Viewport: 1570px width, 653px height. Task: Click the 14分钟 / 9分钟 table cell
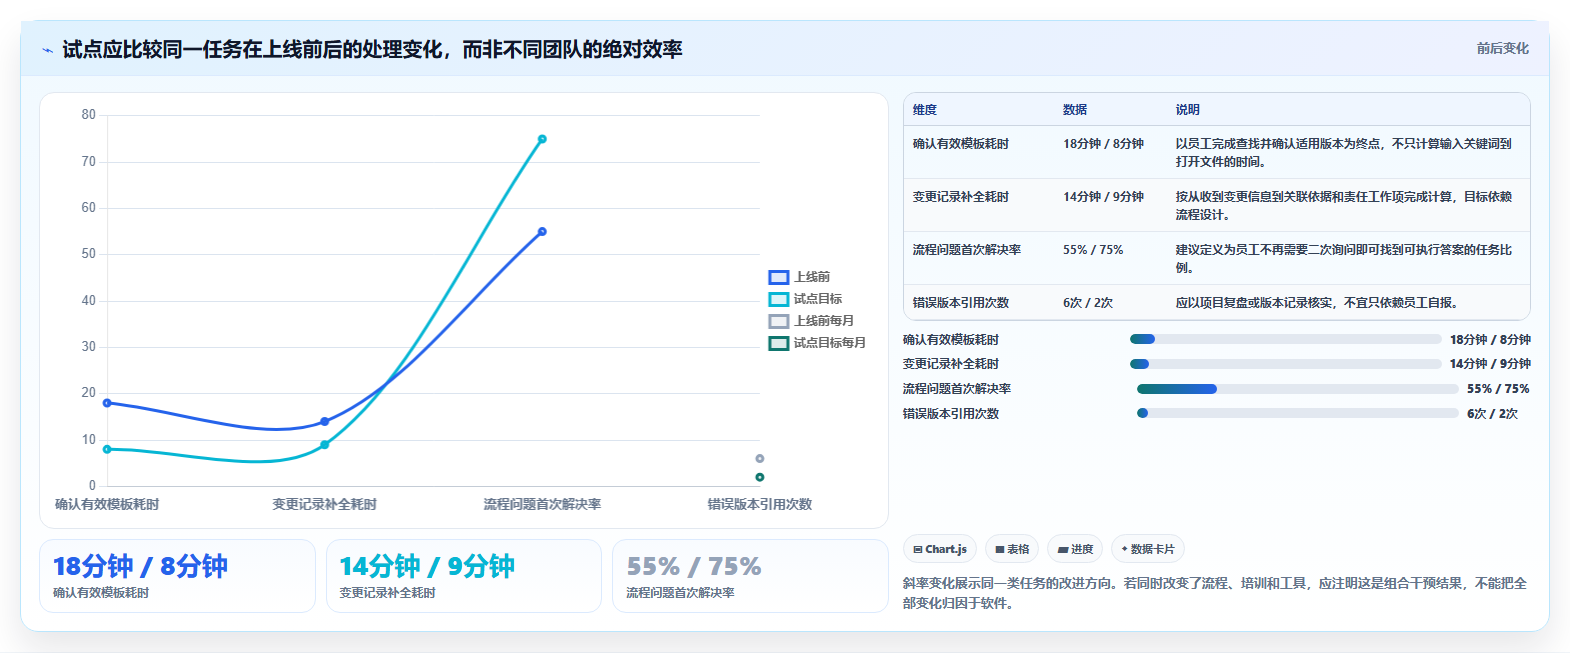(x=1103, y=197)
